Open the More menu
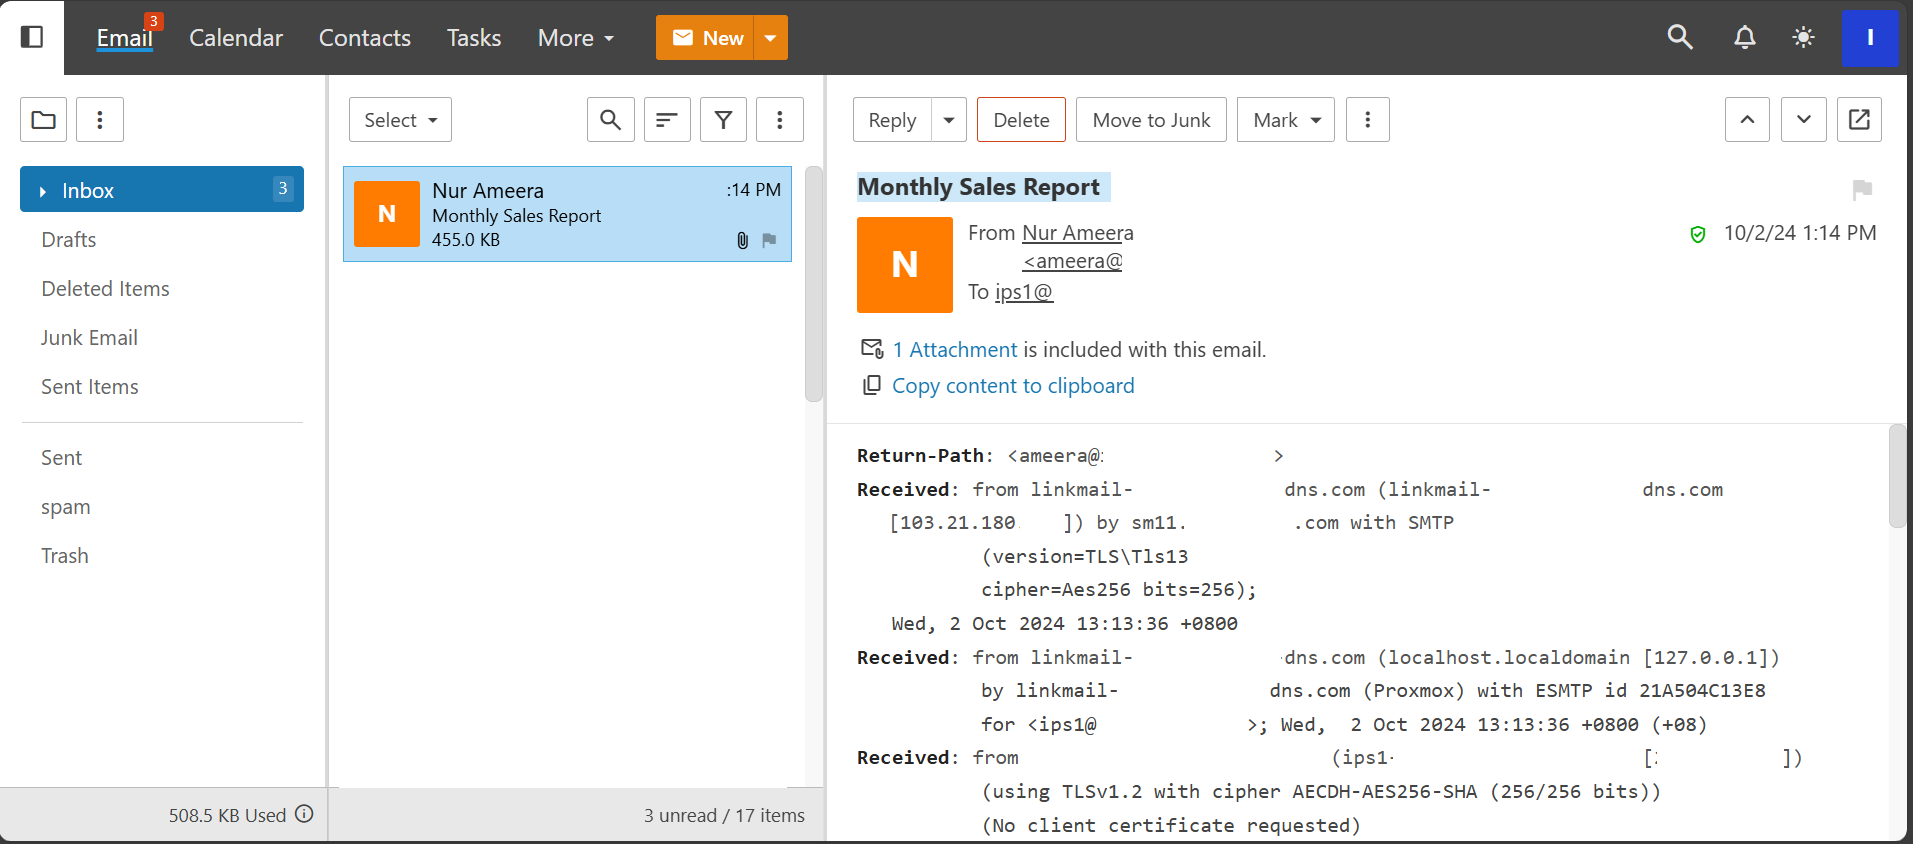 point(576,38)
